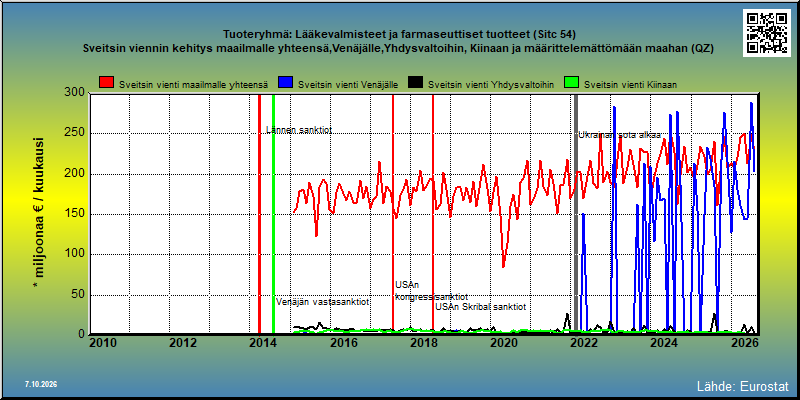
Task: Click legend label 'Sveitsin vienti Kiinaan'
Action: tap(630, 85)
